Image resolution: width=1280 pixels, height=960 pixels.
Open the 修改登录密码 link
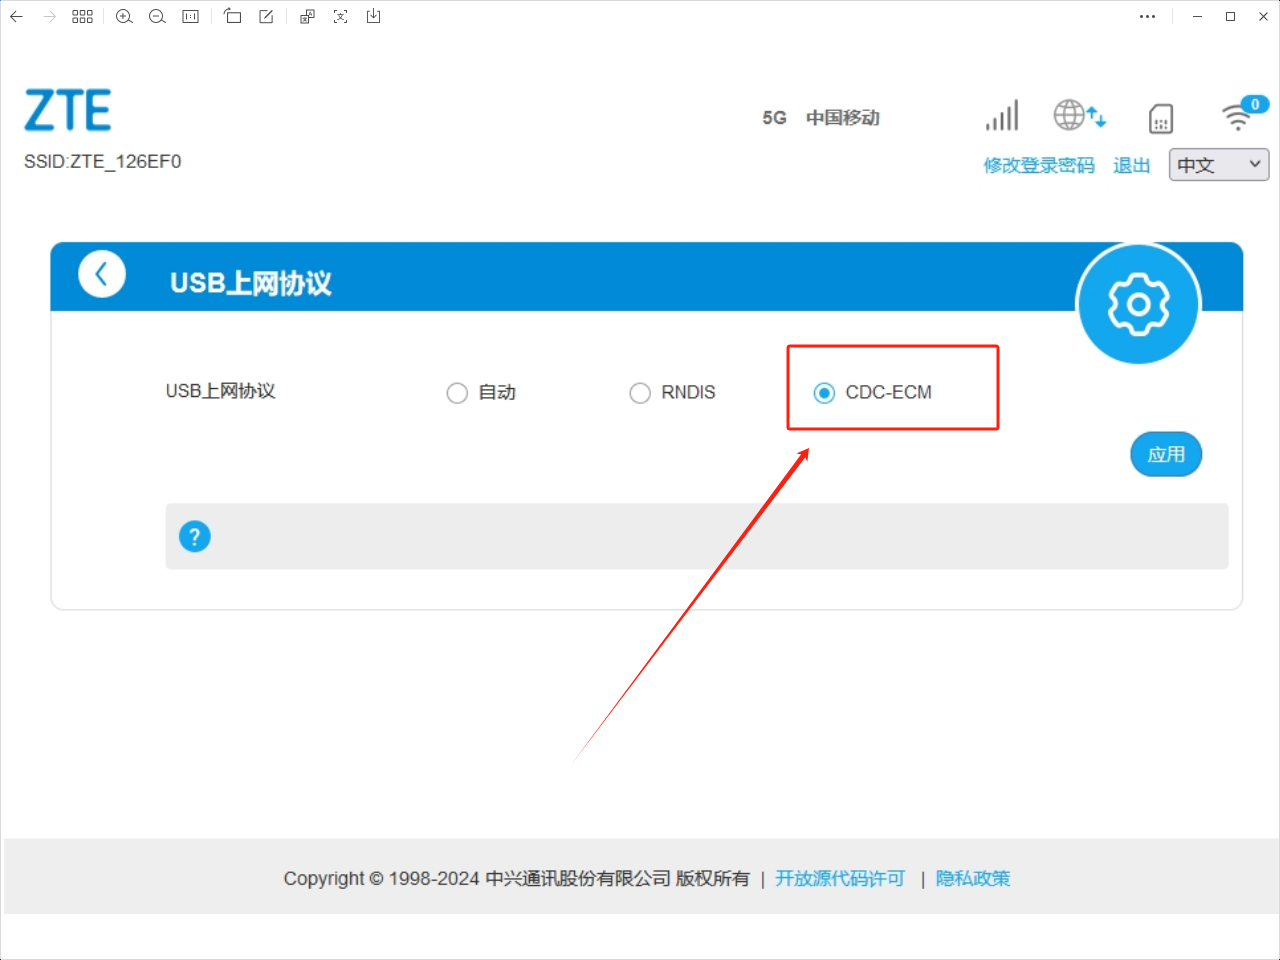pos(1039,165)
